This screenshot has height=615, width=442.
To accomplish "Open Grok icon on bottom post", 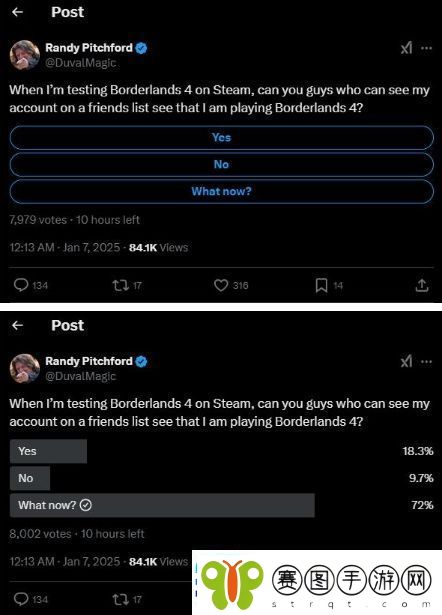I will [406, 361].
